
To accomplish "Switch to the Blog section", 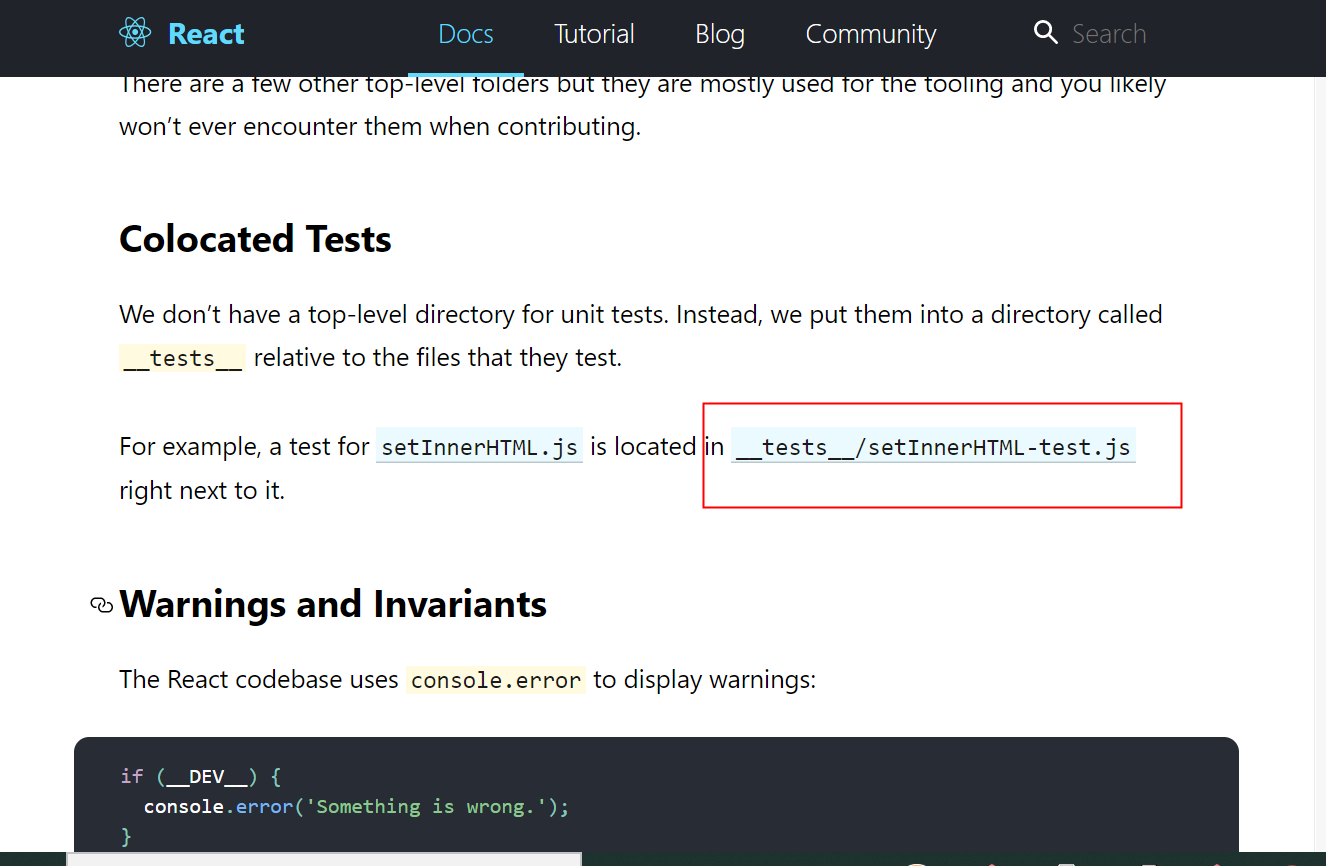I will (720, 34).
